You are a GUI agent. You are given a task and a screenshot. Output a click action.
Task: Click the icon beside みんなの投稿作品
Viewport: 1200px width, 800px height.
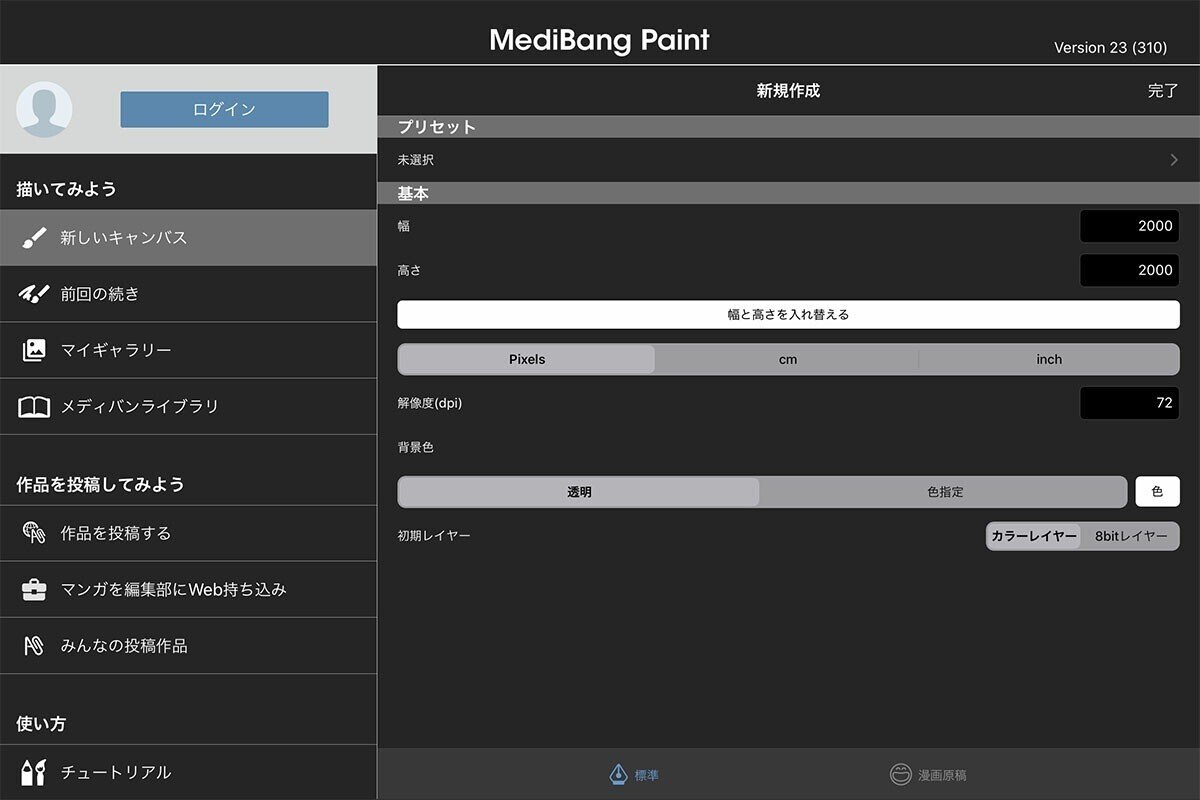(35, 645)
